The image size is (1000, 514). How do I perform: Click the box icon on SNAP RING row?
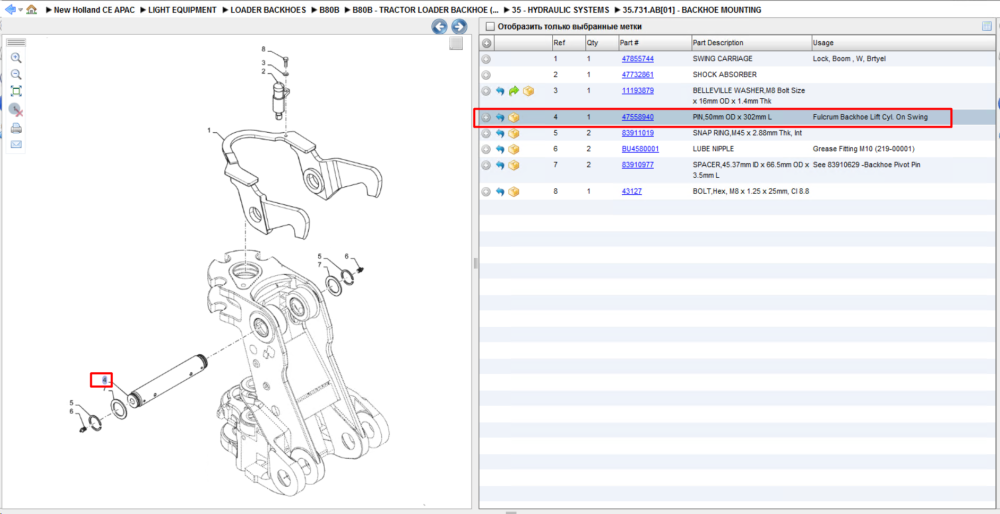(x=514, y=134)
